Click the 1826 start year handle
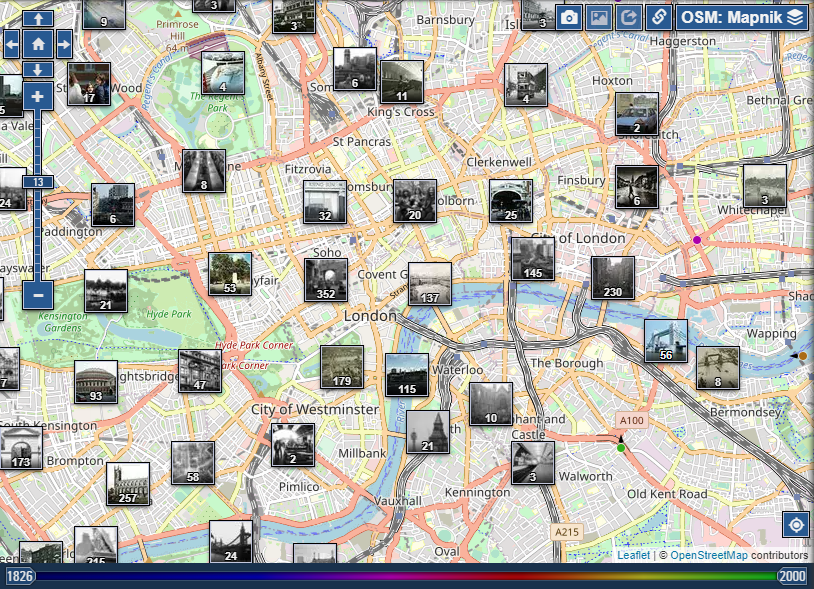 click(x=19, y=576)
